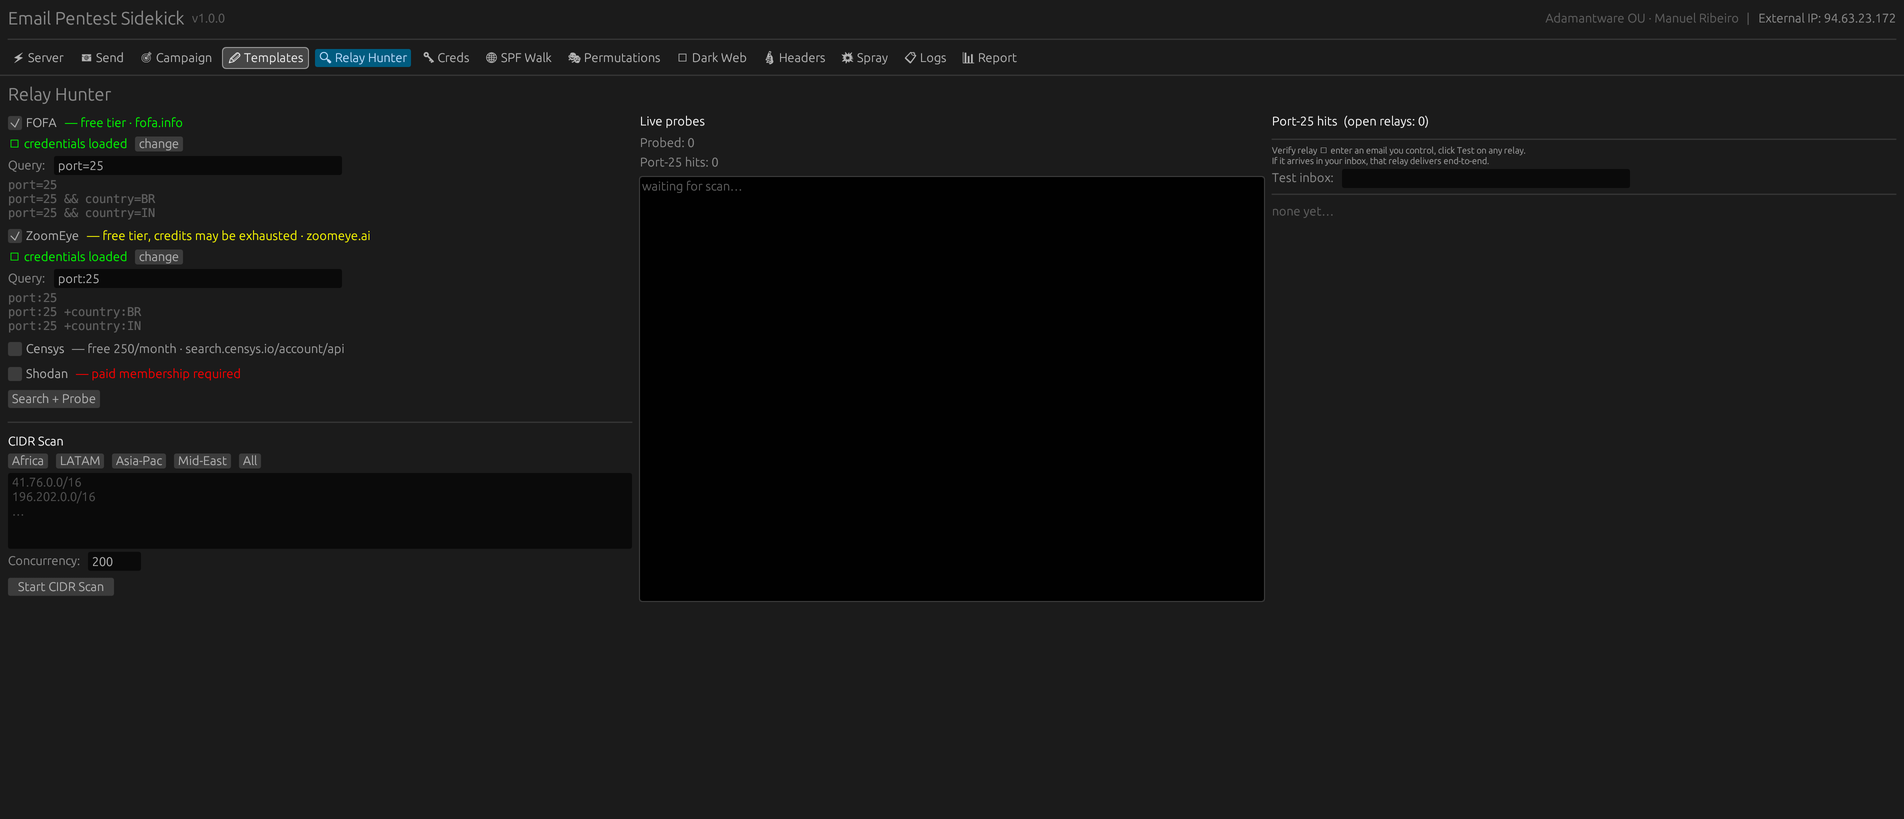Switch to the Campaign tab
The height and width of the screenshot is (819, 1904).
(176, 58)
